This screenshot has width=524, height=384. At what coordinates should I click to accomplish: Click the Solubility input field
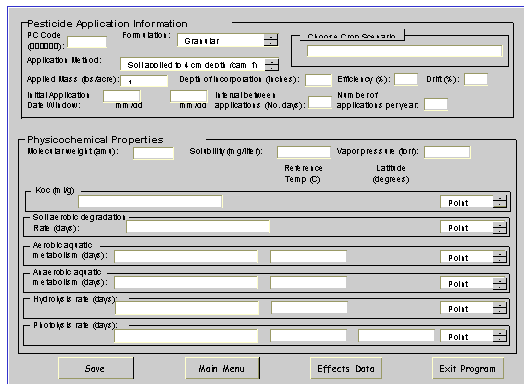pos(304,152)
